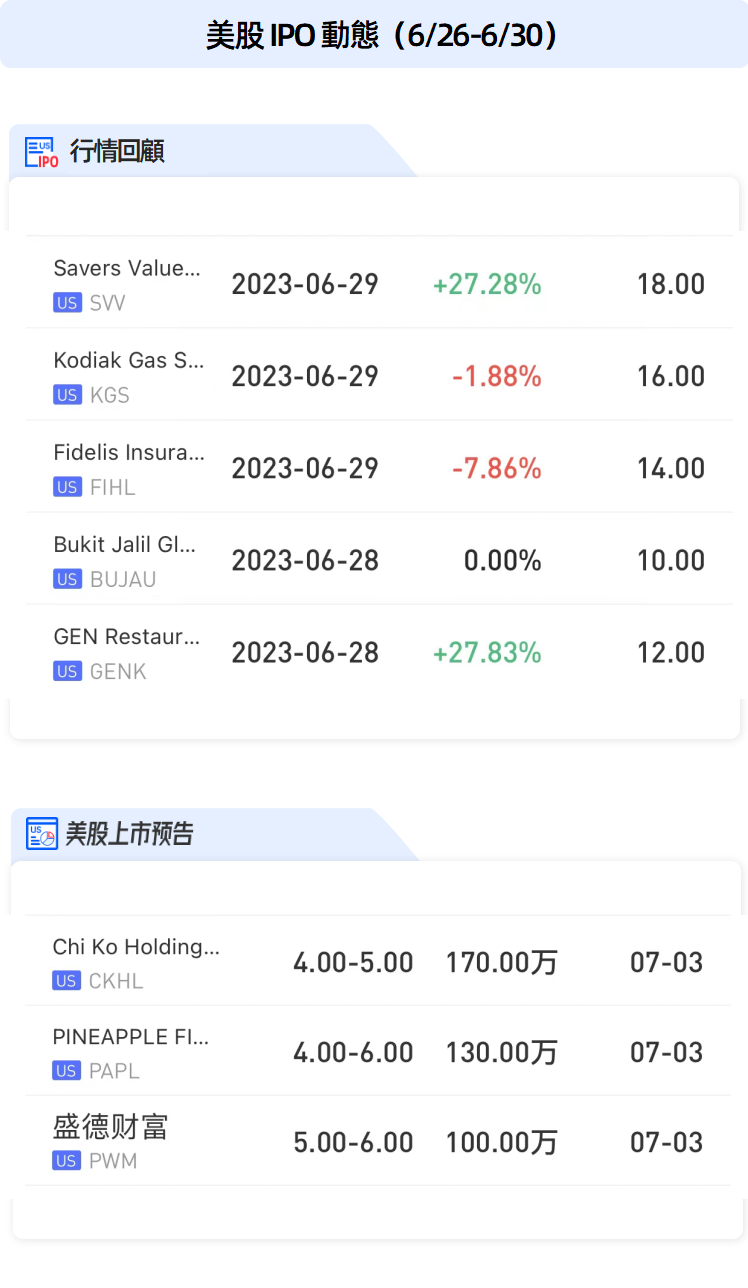View the GEN Restaurant +27.83% change
The image size is (748, 1288).
point(487,653)
